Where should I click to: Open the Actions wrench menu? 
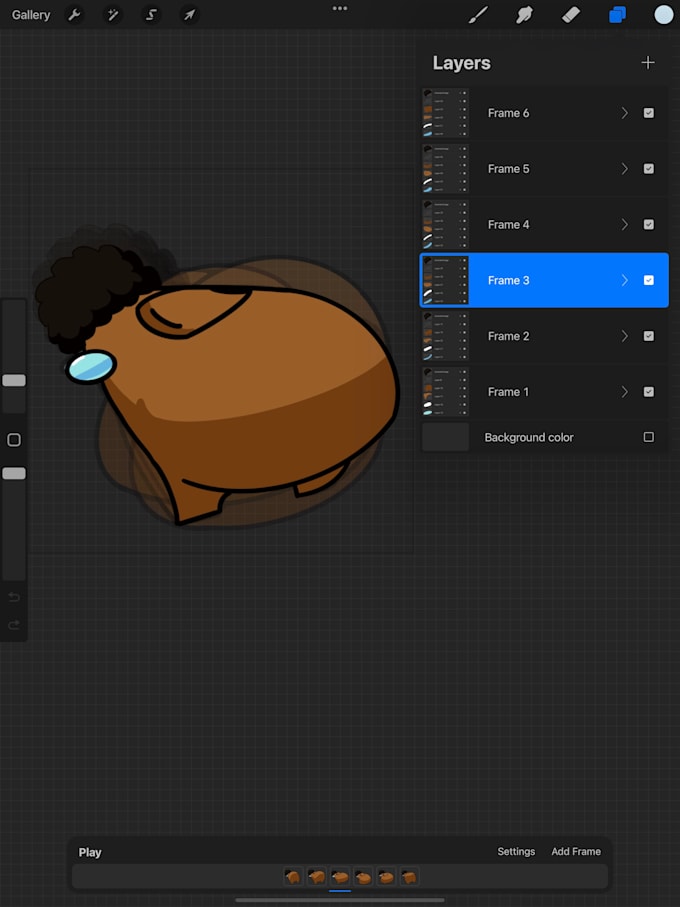74,15
